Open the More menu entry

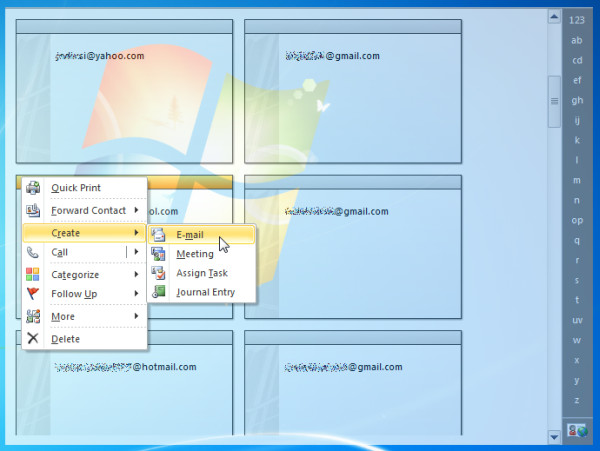pyautogui.click(x=85, y=317)
